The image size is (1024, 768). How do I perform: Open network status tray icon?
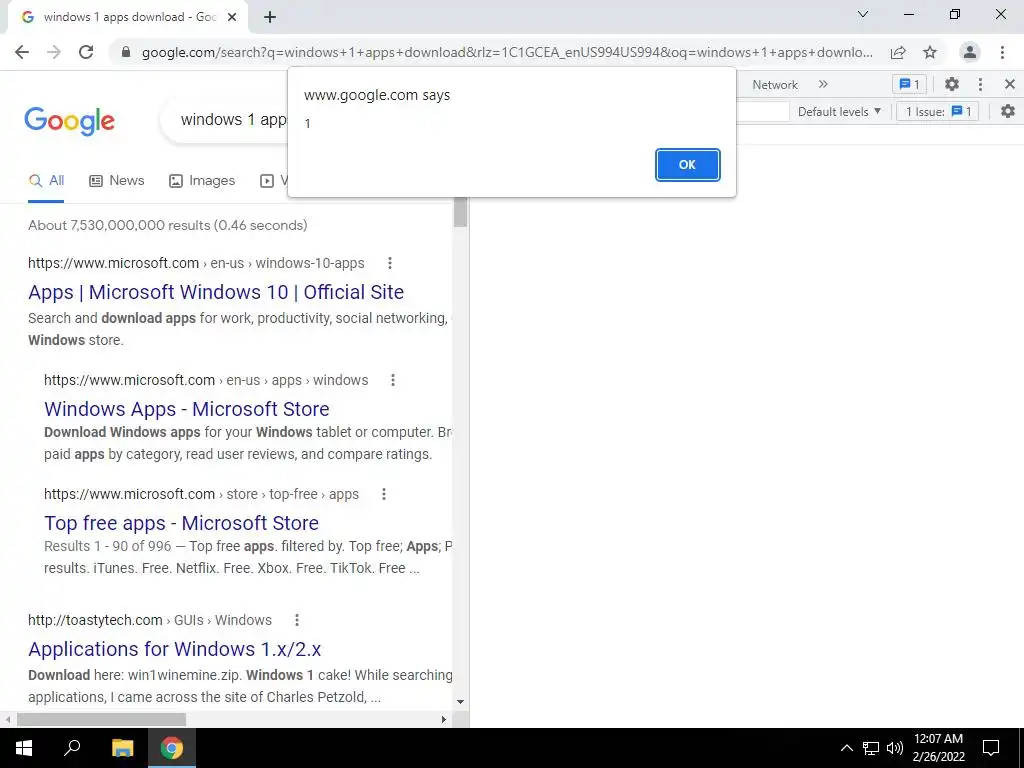tap(871, 748)
